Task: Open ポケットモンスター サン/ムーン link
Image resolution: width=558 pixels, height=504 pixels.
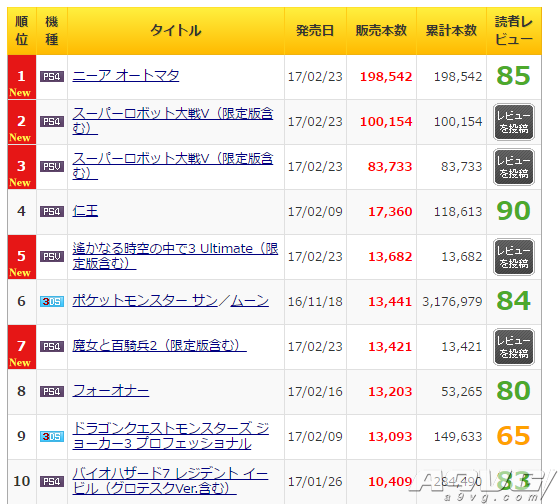Action: click(170, 301)
